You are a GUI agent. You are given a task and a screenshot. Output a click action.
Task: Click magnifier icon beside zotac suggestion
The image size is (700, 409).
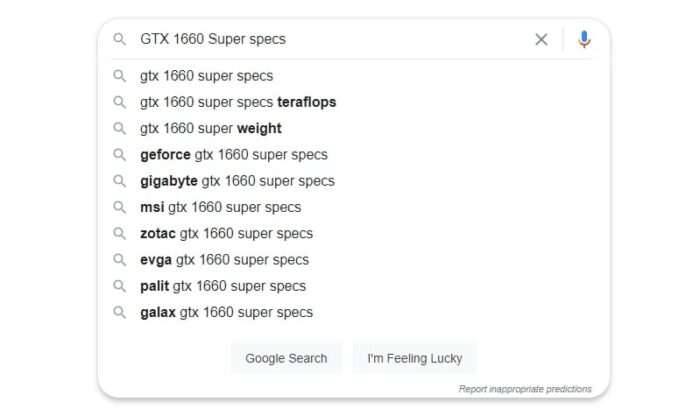(119, 234)
